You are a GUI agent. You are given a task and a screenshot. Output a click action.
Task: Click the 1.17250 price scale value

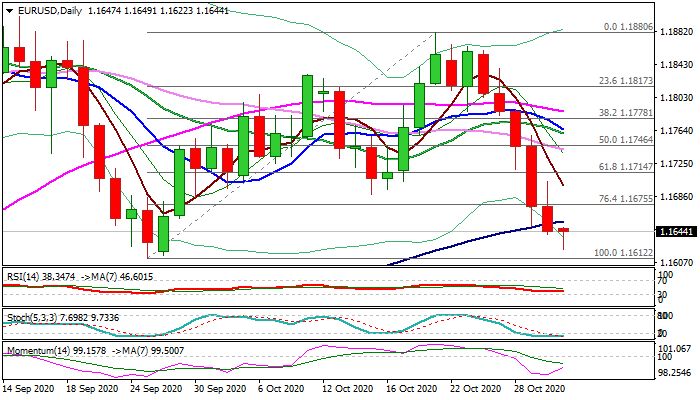(678, 163)
